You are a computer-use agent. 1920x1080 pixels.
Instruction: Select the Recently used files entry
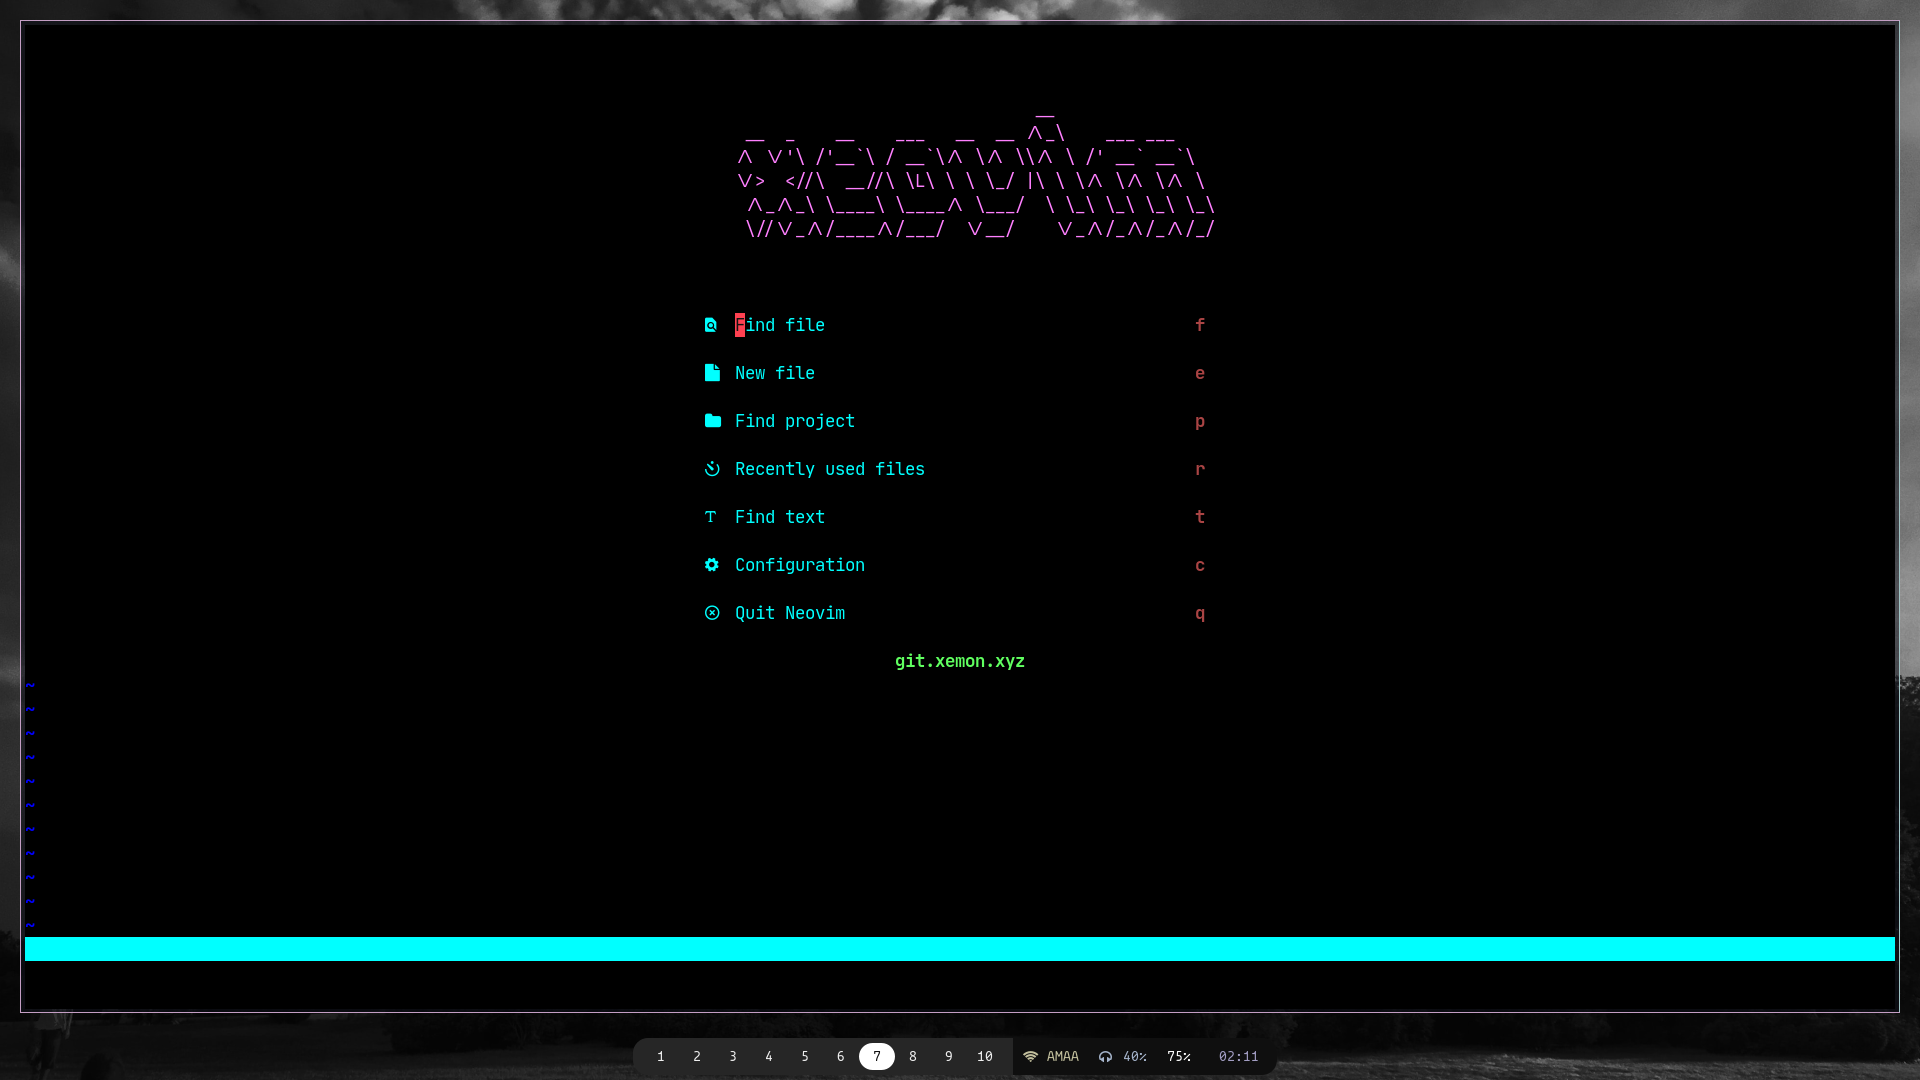829,469
